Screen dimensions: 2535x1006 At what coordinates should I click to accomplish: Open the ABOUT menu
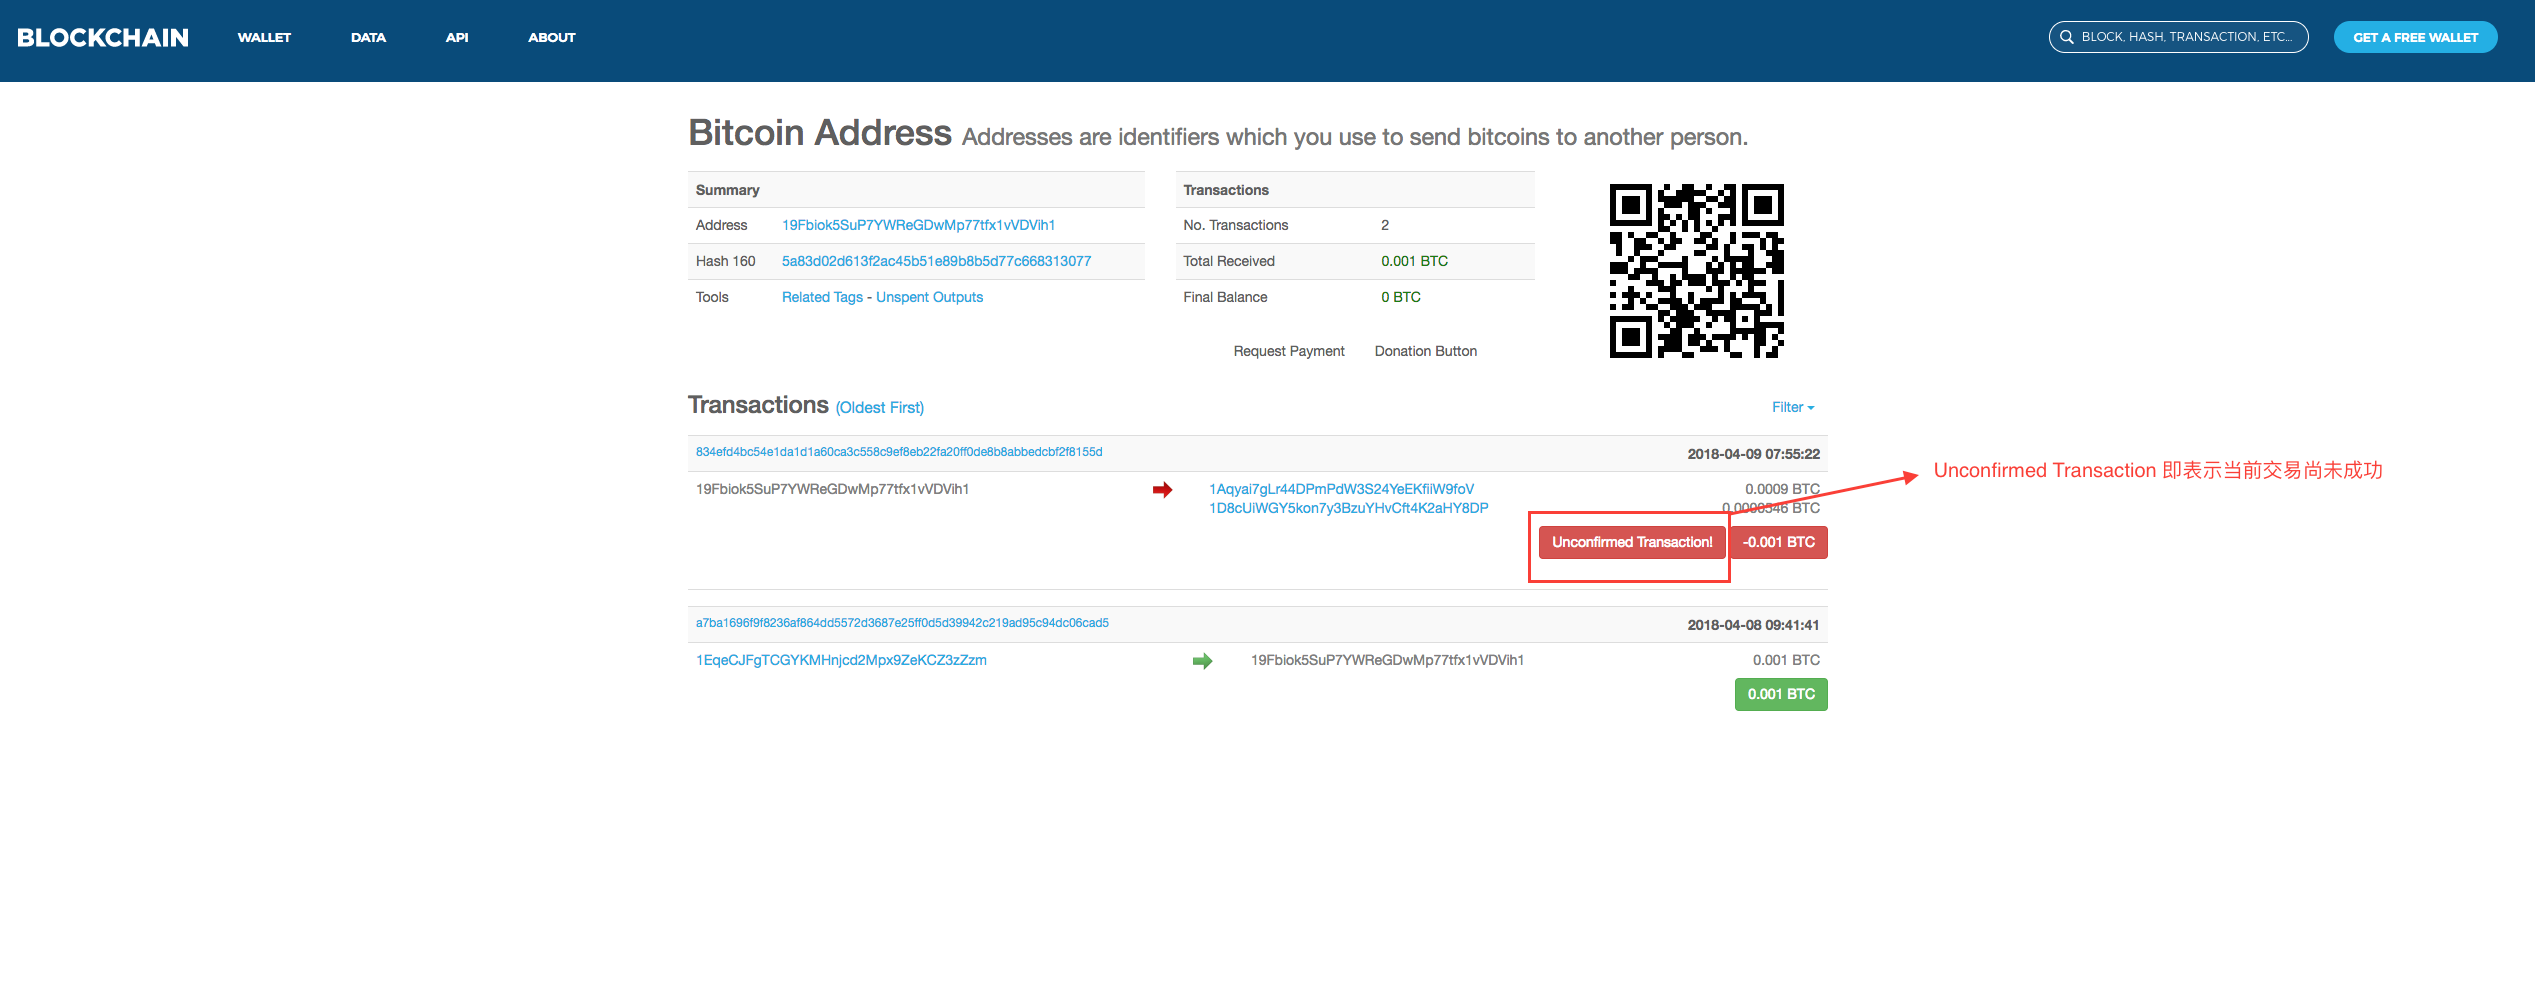click(x=551, y=37)
